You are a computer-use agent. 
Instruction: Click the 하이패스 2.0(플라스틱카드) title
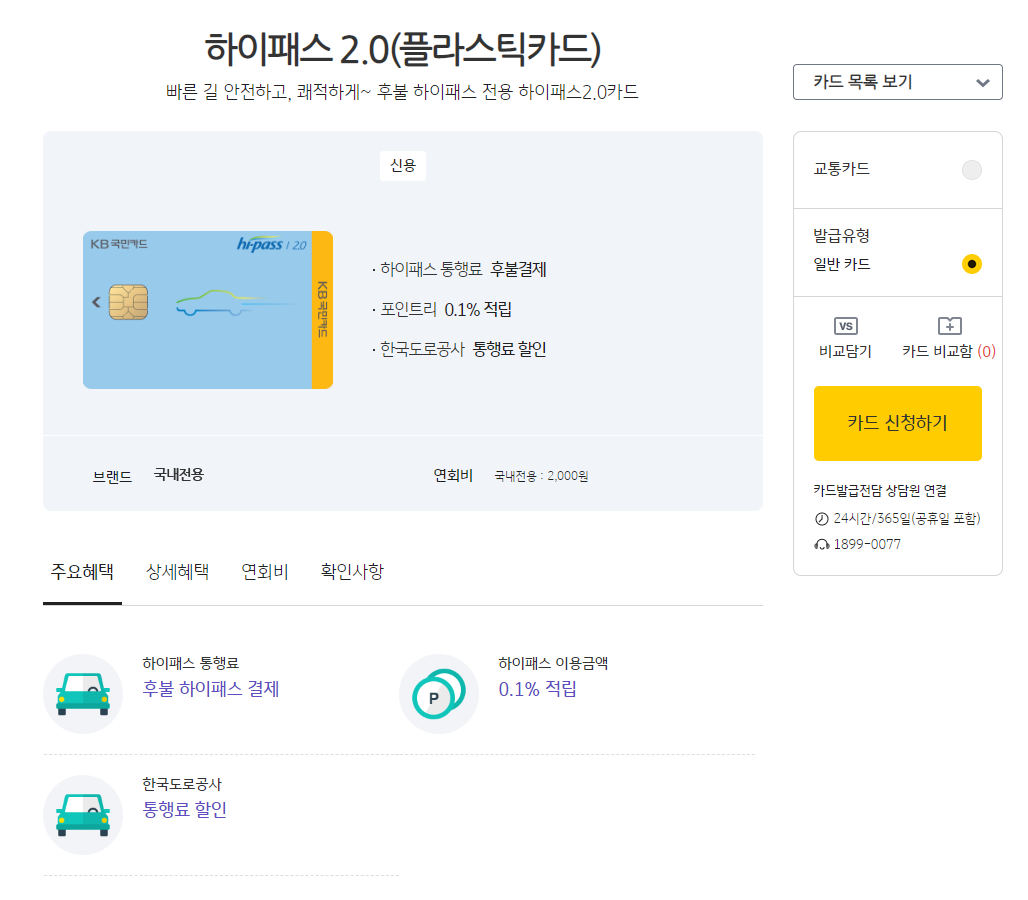point(403,49)
